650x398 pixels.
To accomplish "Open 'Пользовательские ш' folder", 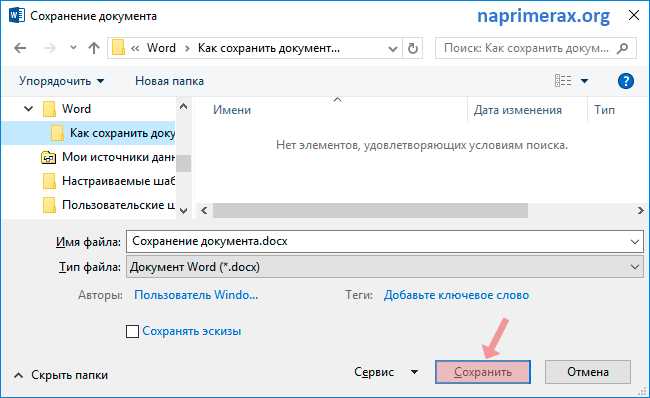I will click(x=118, y=205).
